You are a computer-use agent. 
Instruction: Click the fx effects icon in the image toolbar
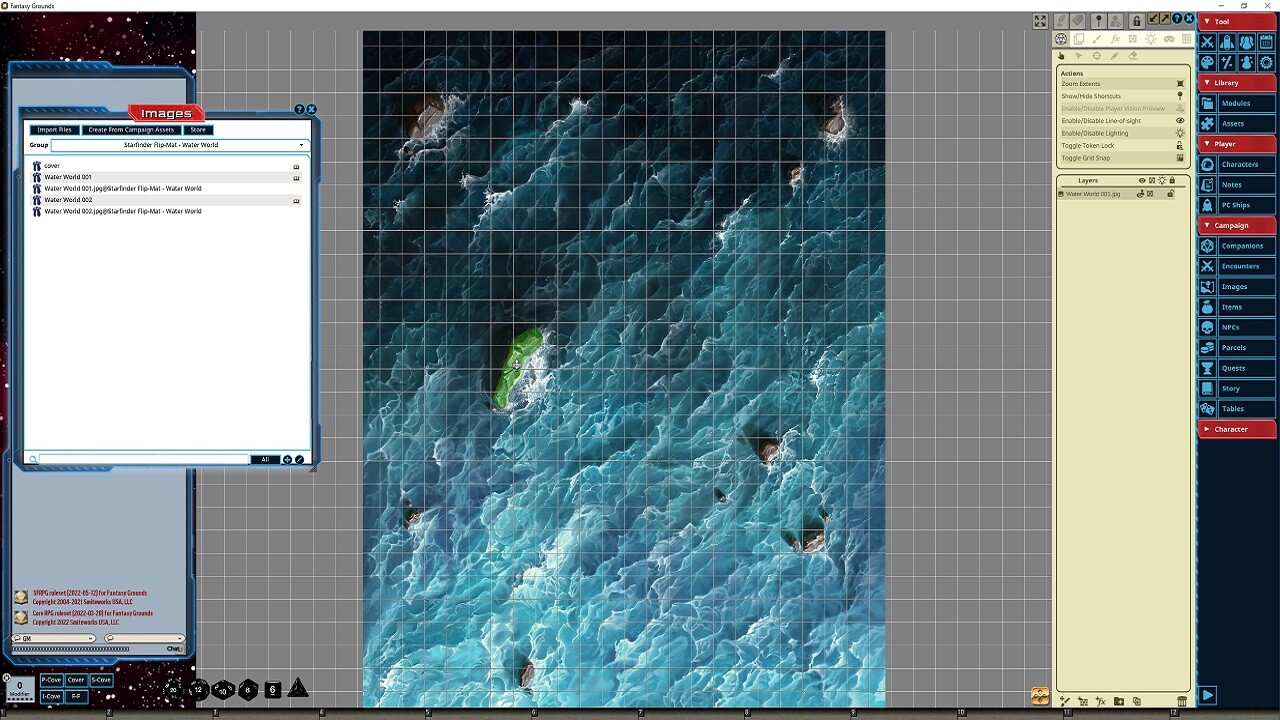1115,39
